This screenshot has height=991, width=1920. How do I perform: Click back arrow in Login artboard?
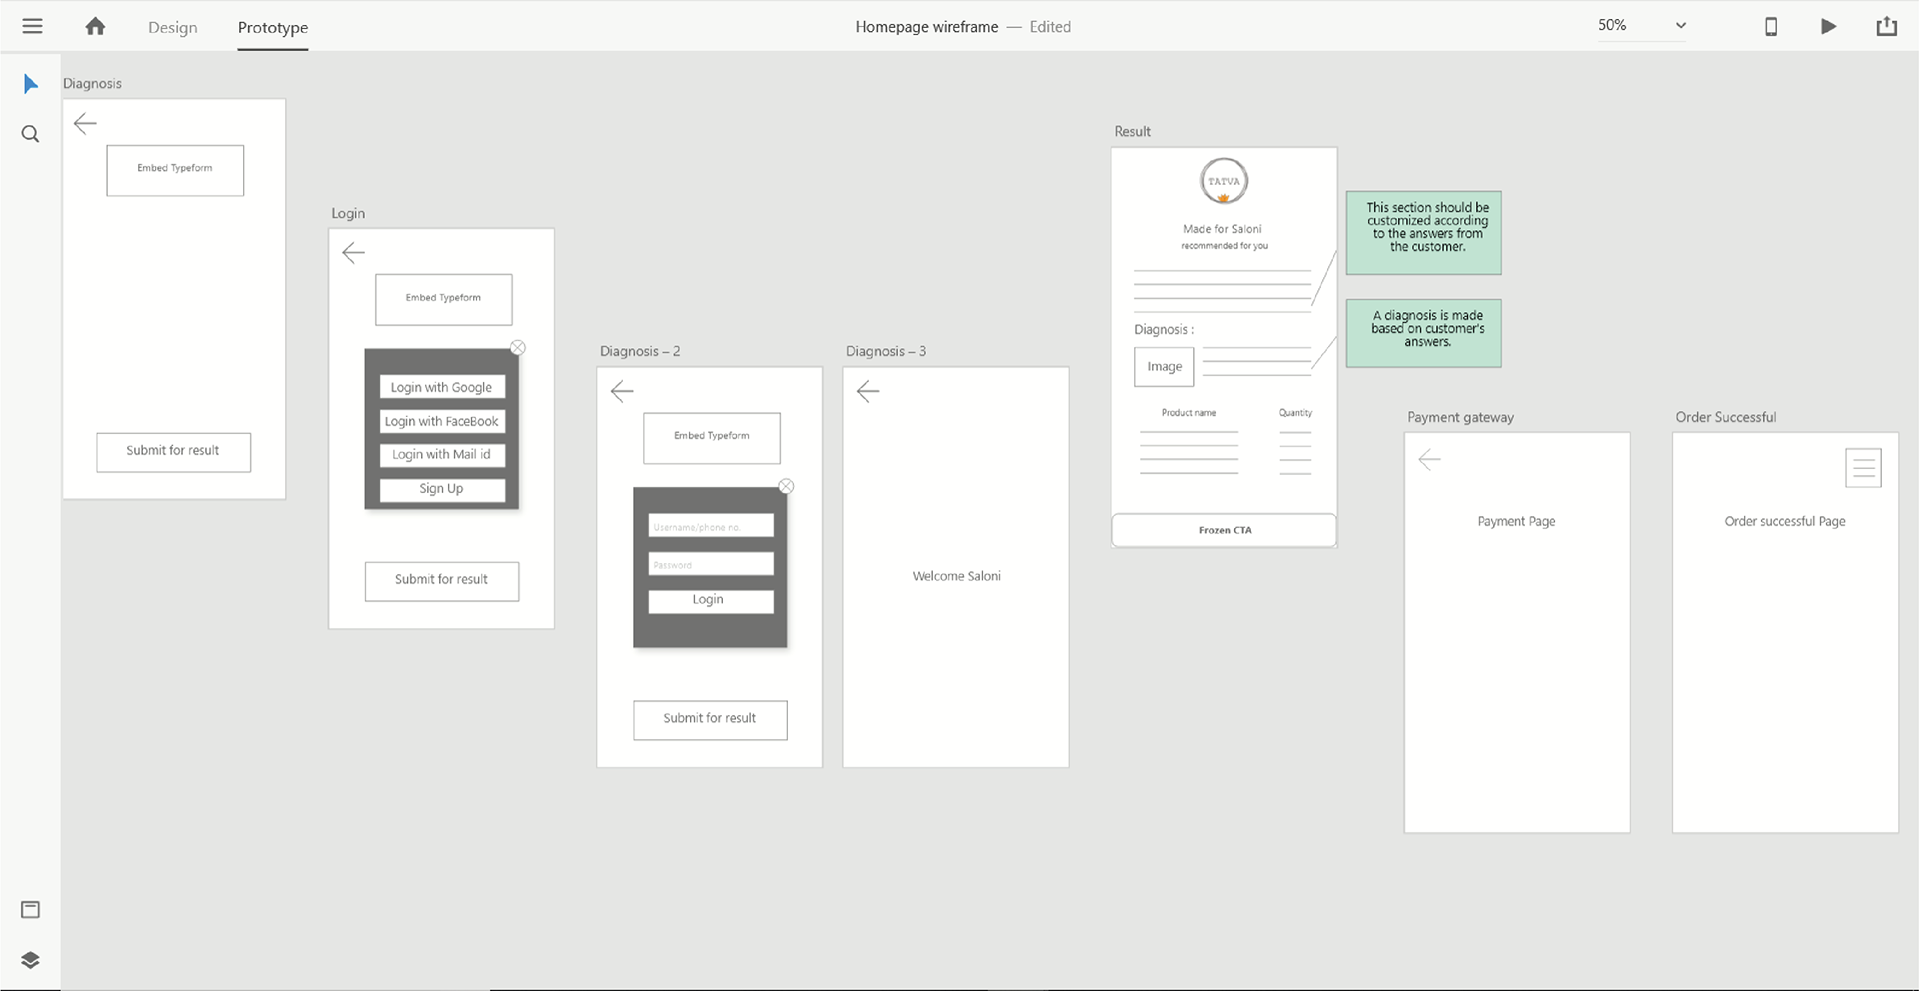click(353, 253)
